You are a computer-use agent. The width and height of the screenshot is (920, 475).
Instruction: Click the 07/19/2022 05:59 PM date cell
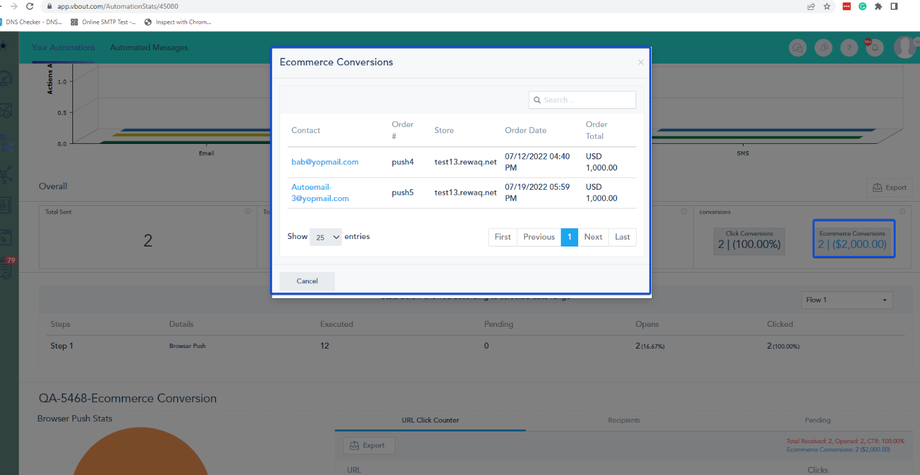(x=537, y=192)
